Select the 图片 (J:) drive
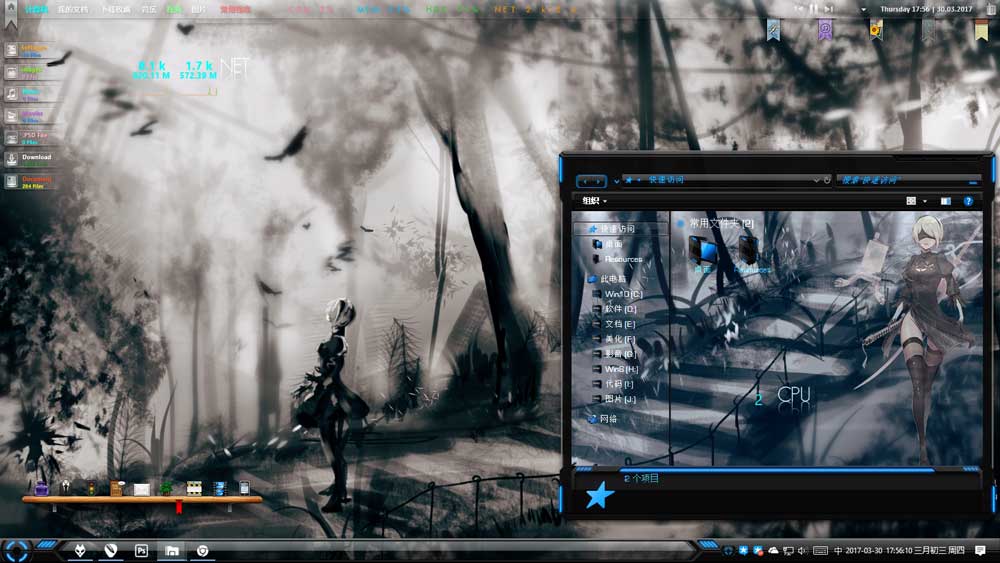The image size is (1000, 563). [614, 399]
